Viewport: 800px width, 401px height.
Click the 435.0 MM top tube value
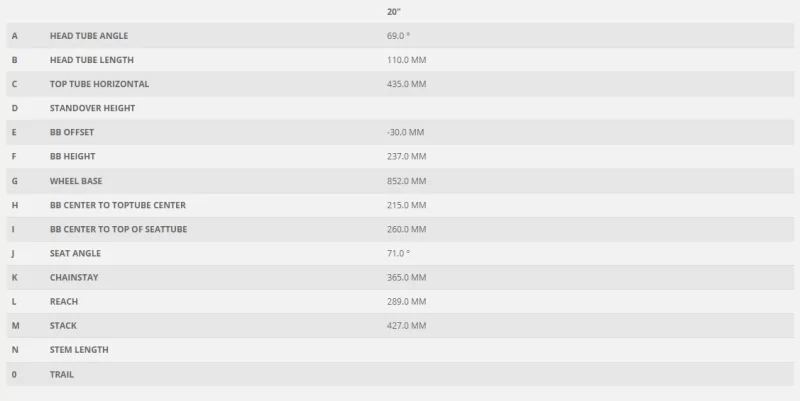[406, 84]
